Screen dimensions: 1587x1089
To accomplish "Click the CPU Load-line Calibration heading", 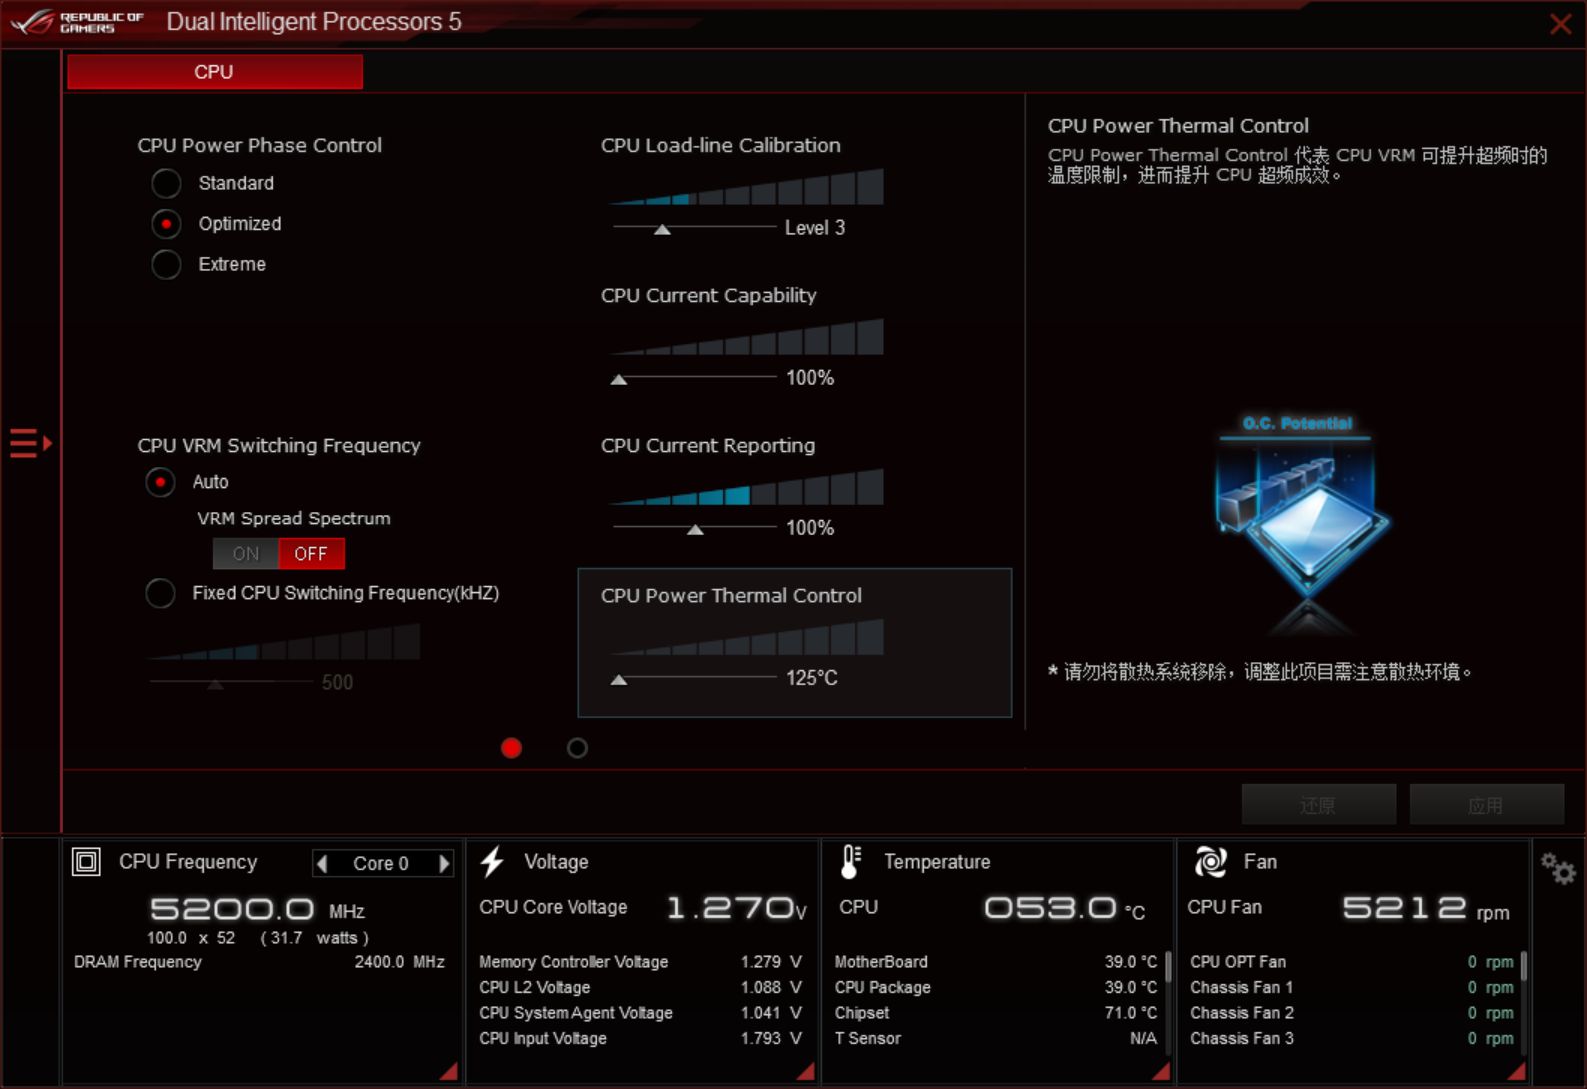I will (x=721, y=145).
